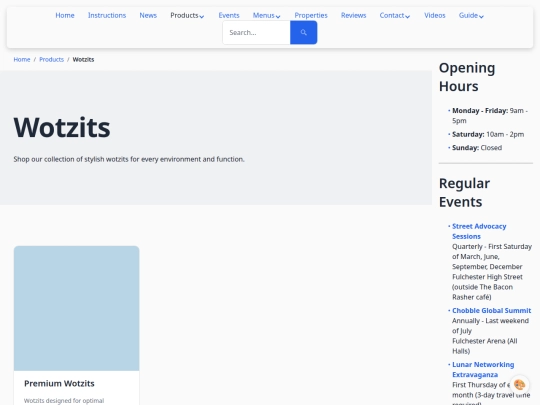The image size is (540, 405).
Task: Click the Monday - Friday hours entry
Action: (490, 115)
